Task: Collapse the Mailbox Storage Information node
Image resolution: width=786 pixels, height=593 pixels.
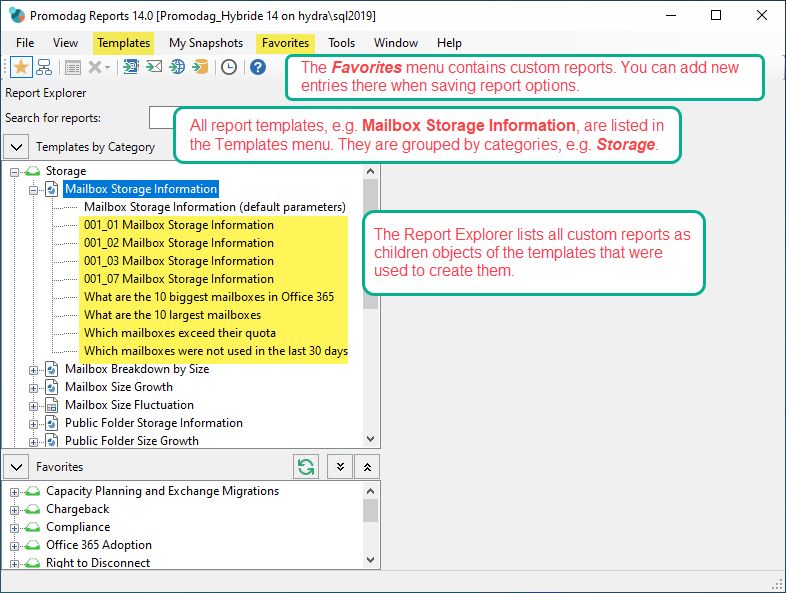Action: tap(34, 190)
